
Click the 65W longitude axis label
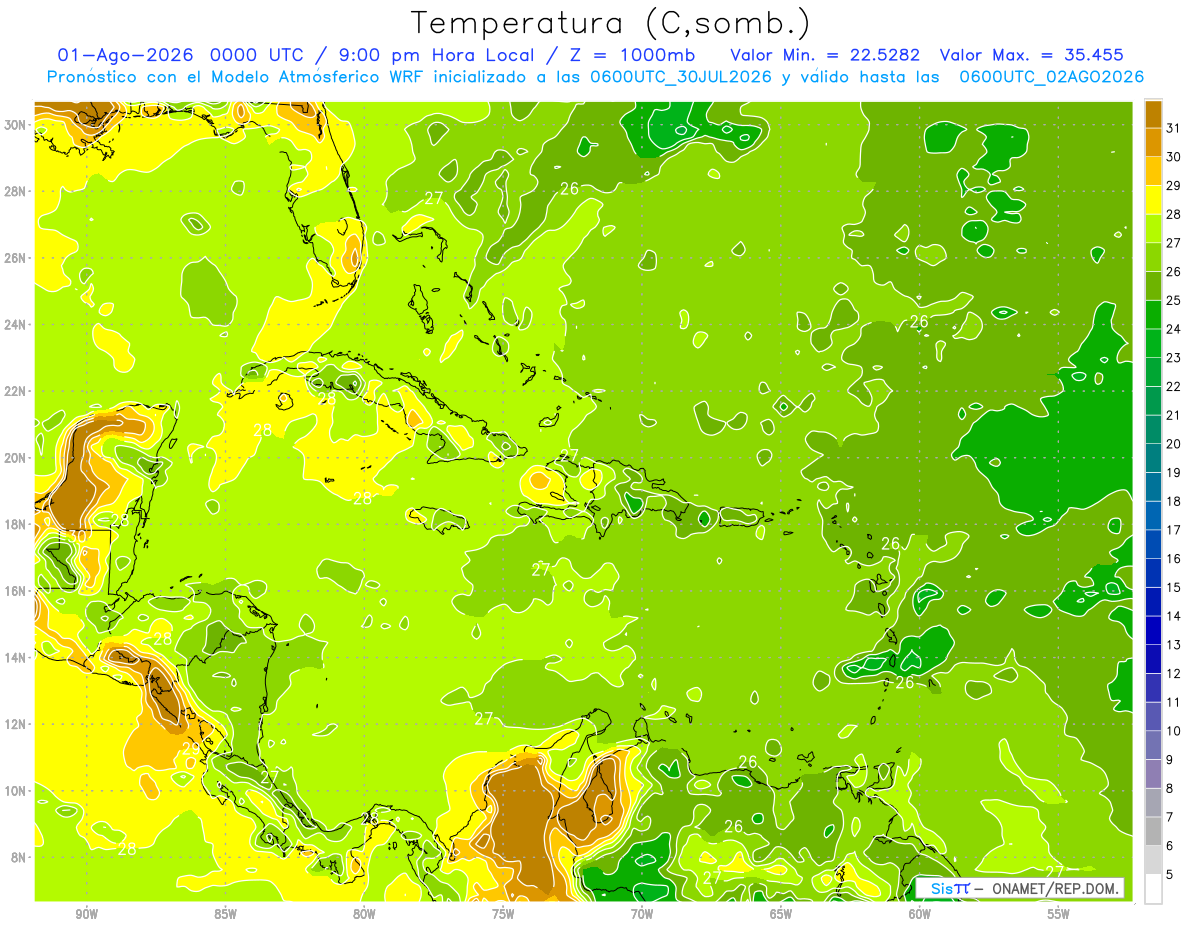tap(781, 915)
